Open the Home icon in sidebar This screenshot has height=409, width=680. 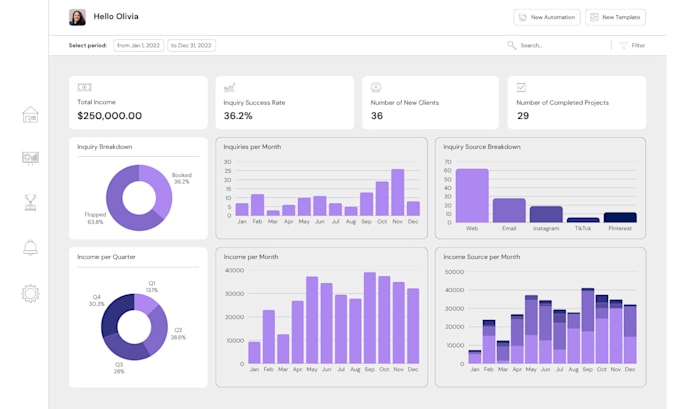pyautogui.click(x=30, y=115)
